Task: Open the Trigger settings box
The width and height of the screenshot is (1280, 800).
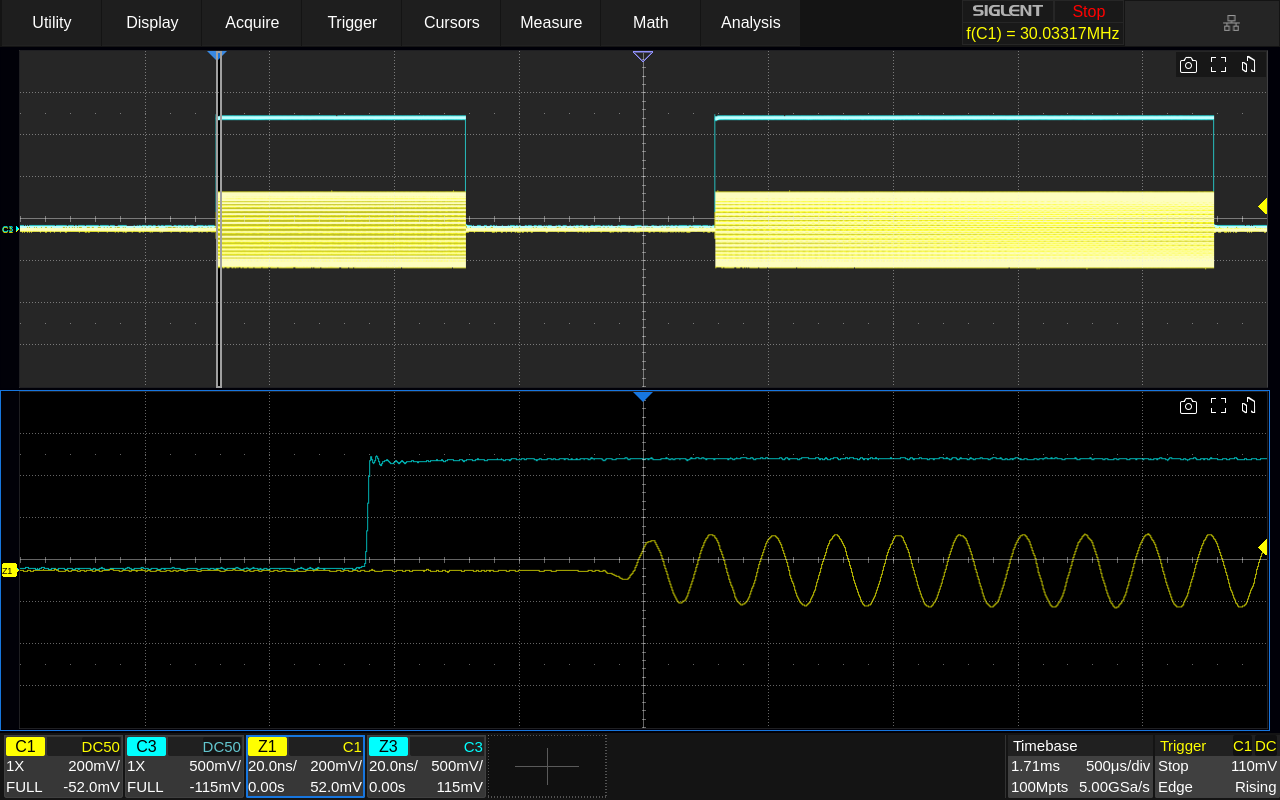Action: pos(1216,766)
